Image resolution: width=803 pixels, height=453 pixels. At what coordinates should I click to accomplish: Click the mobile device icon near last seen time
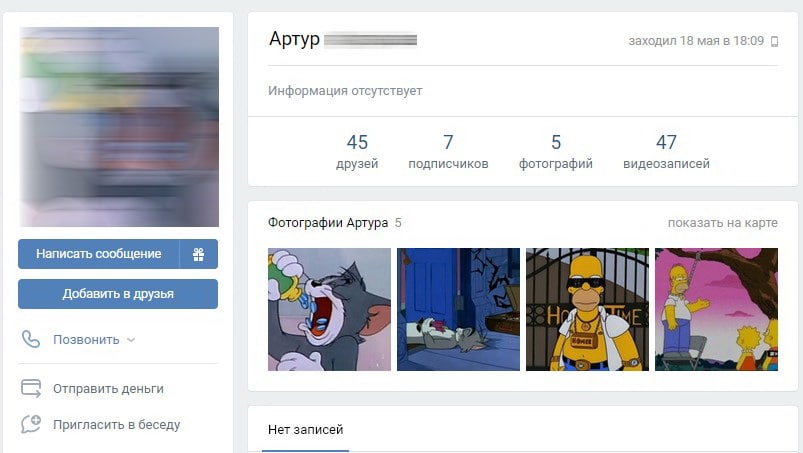click(x=774, y=41)
